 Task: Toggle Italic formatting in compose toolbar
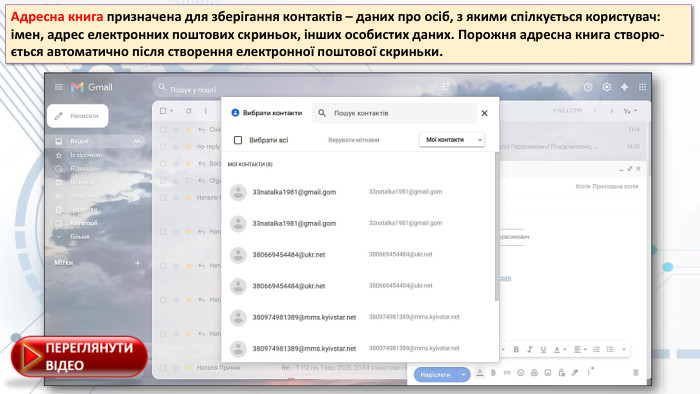(x=529, y=349)
